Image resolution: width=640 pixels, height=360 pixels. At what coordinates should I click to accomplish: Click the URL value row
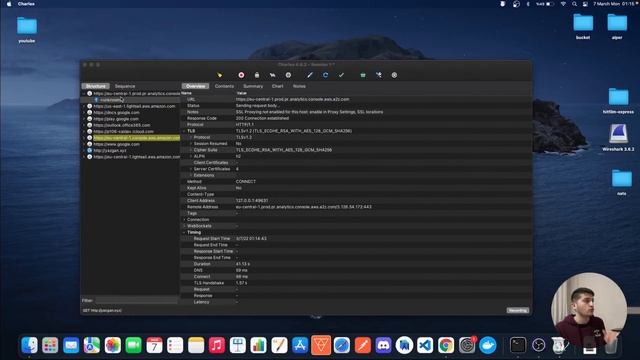[x=356, y=99]
